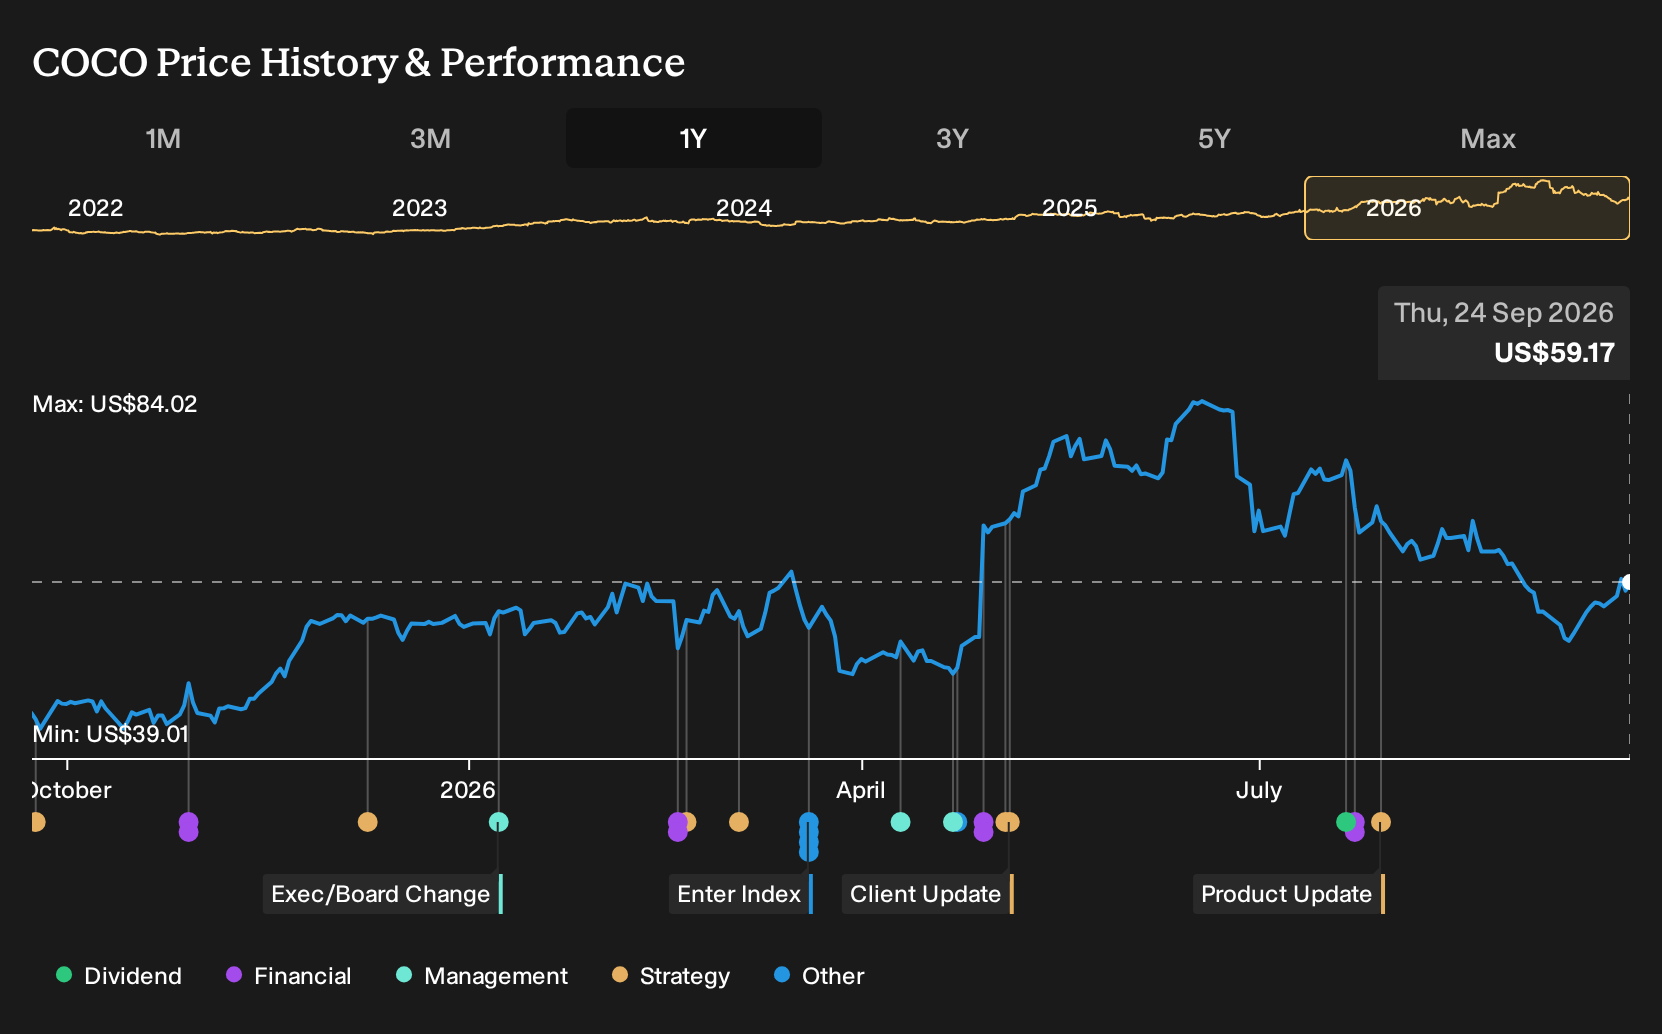Click the 'Thu, 24 Sep 2026' tooltip date
This screenshot has width=1662, height=1034.
point(1504,313)
